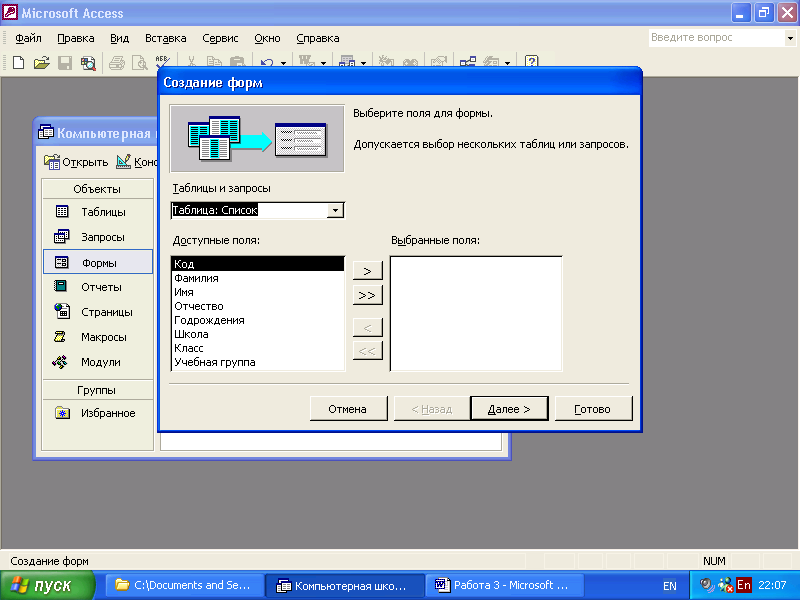
Task: Select the Имя field
Action: 258,292
